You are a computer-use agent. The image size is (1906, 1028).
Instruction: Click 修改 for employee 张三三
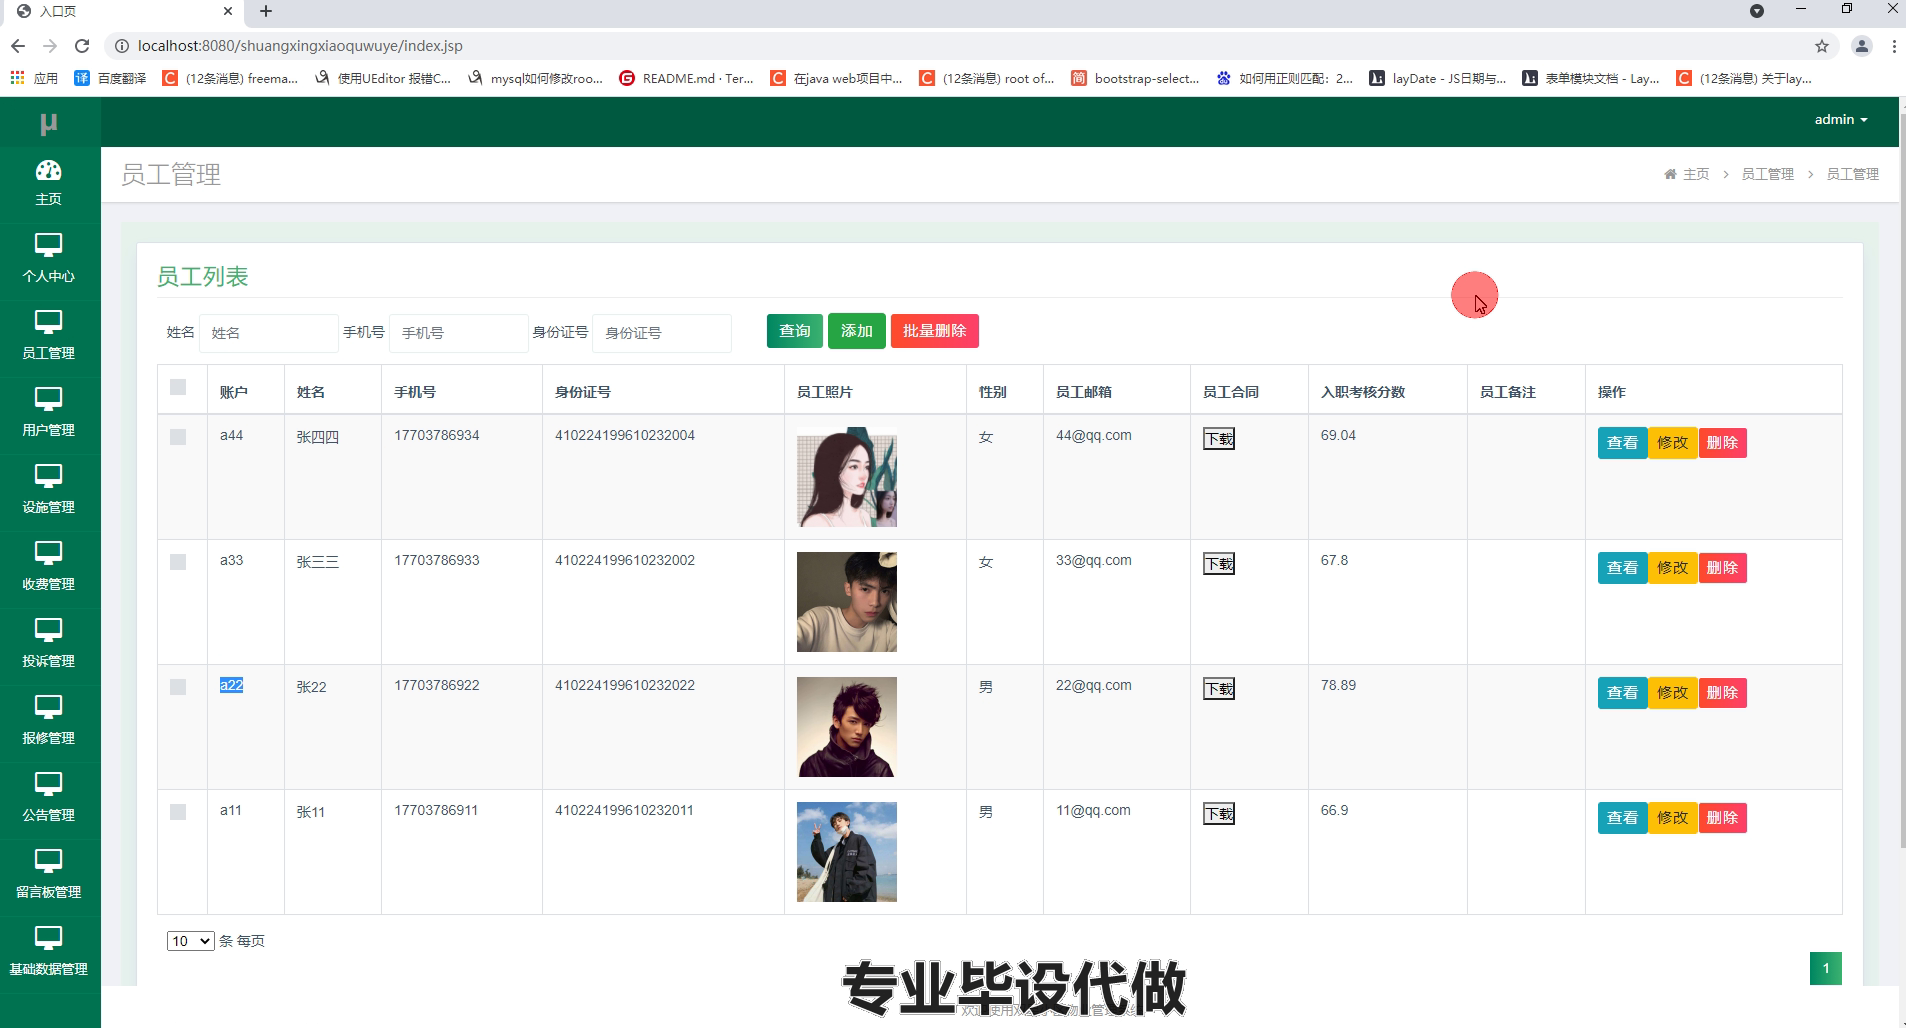[1672, 568]
